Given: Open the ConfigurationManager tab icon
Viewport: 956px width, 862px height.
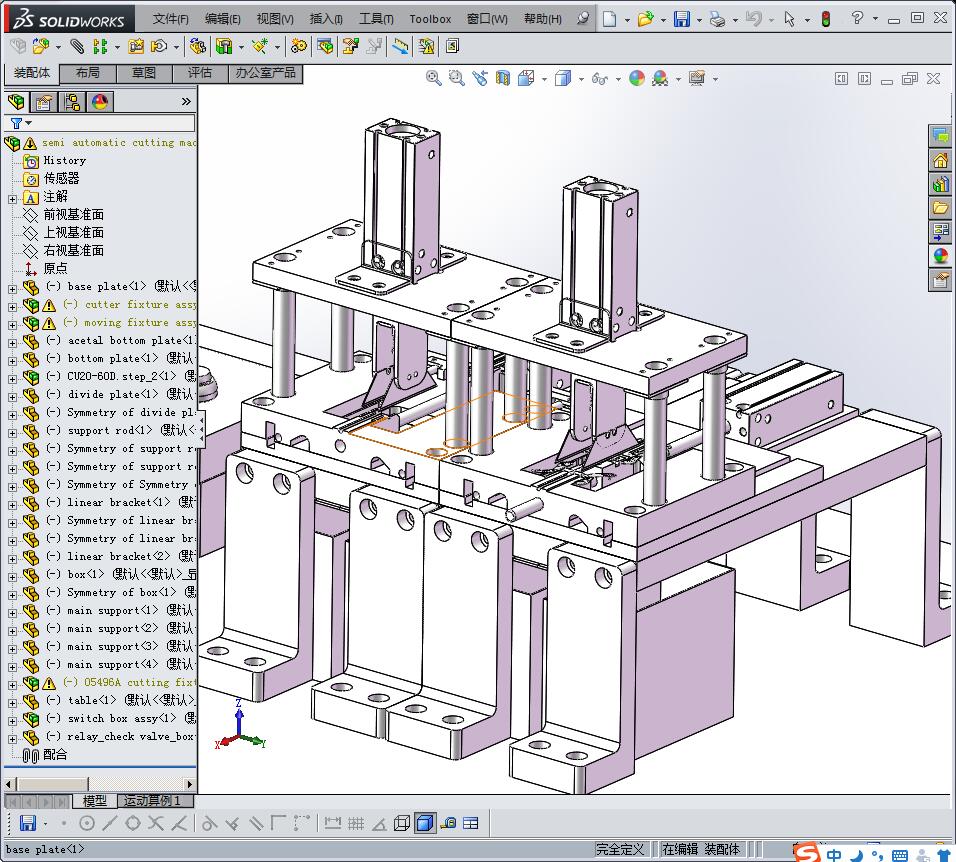Looking at the screenshot, I should click(72, 102).
